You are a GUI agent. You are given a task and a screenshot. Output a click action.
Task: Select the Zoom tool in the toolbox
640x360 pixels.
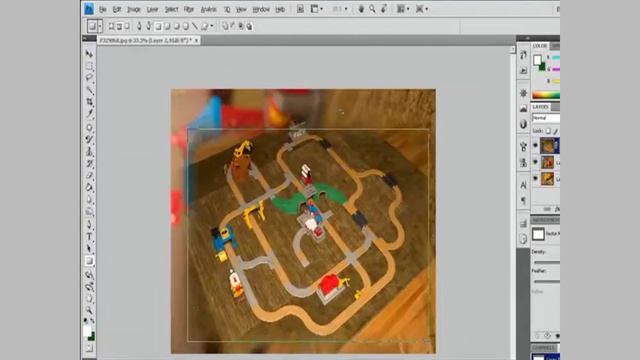(x=89, y=311)
